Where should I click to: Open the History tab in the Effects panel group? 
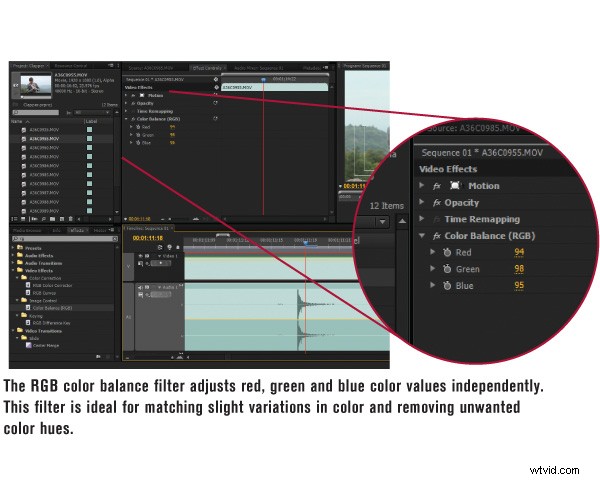(100, 230)
